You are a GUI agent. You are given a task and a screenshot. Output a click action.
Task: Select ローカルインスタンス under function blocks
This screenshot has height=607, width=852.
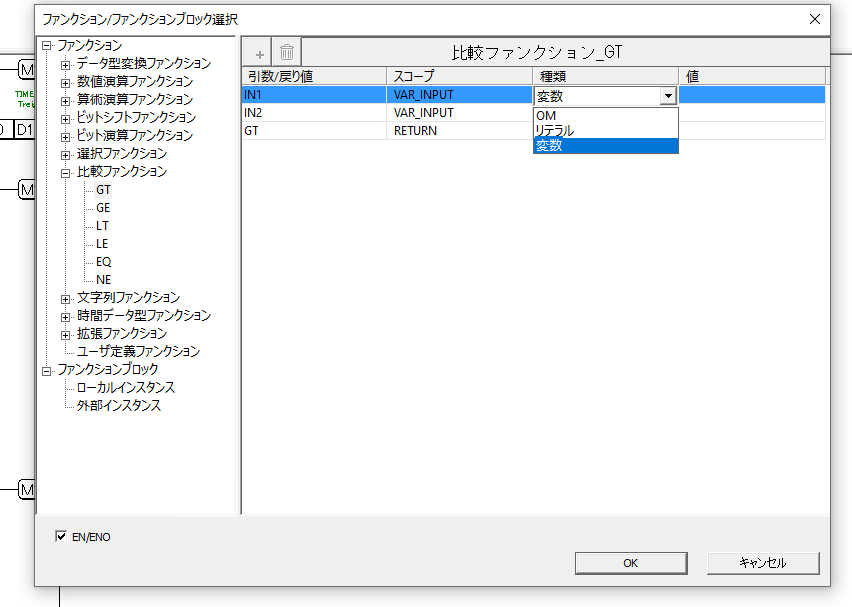126,388
